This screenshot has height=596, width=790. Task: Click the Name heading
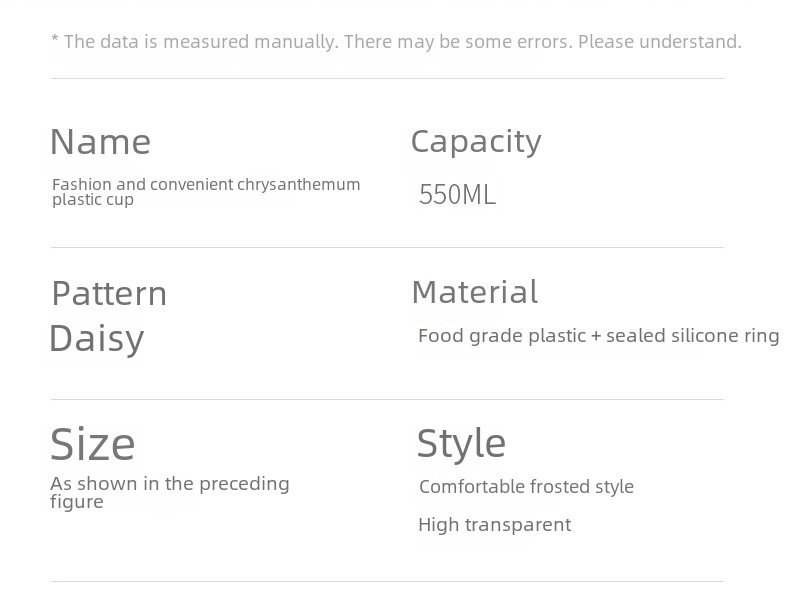tap(101, 142)
